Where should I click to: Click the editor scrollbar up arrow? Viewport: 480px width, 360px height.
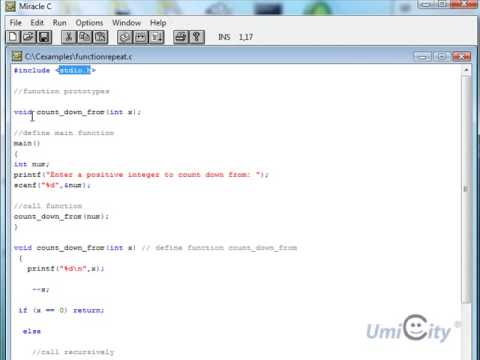click(466, 70)
